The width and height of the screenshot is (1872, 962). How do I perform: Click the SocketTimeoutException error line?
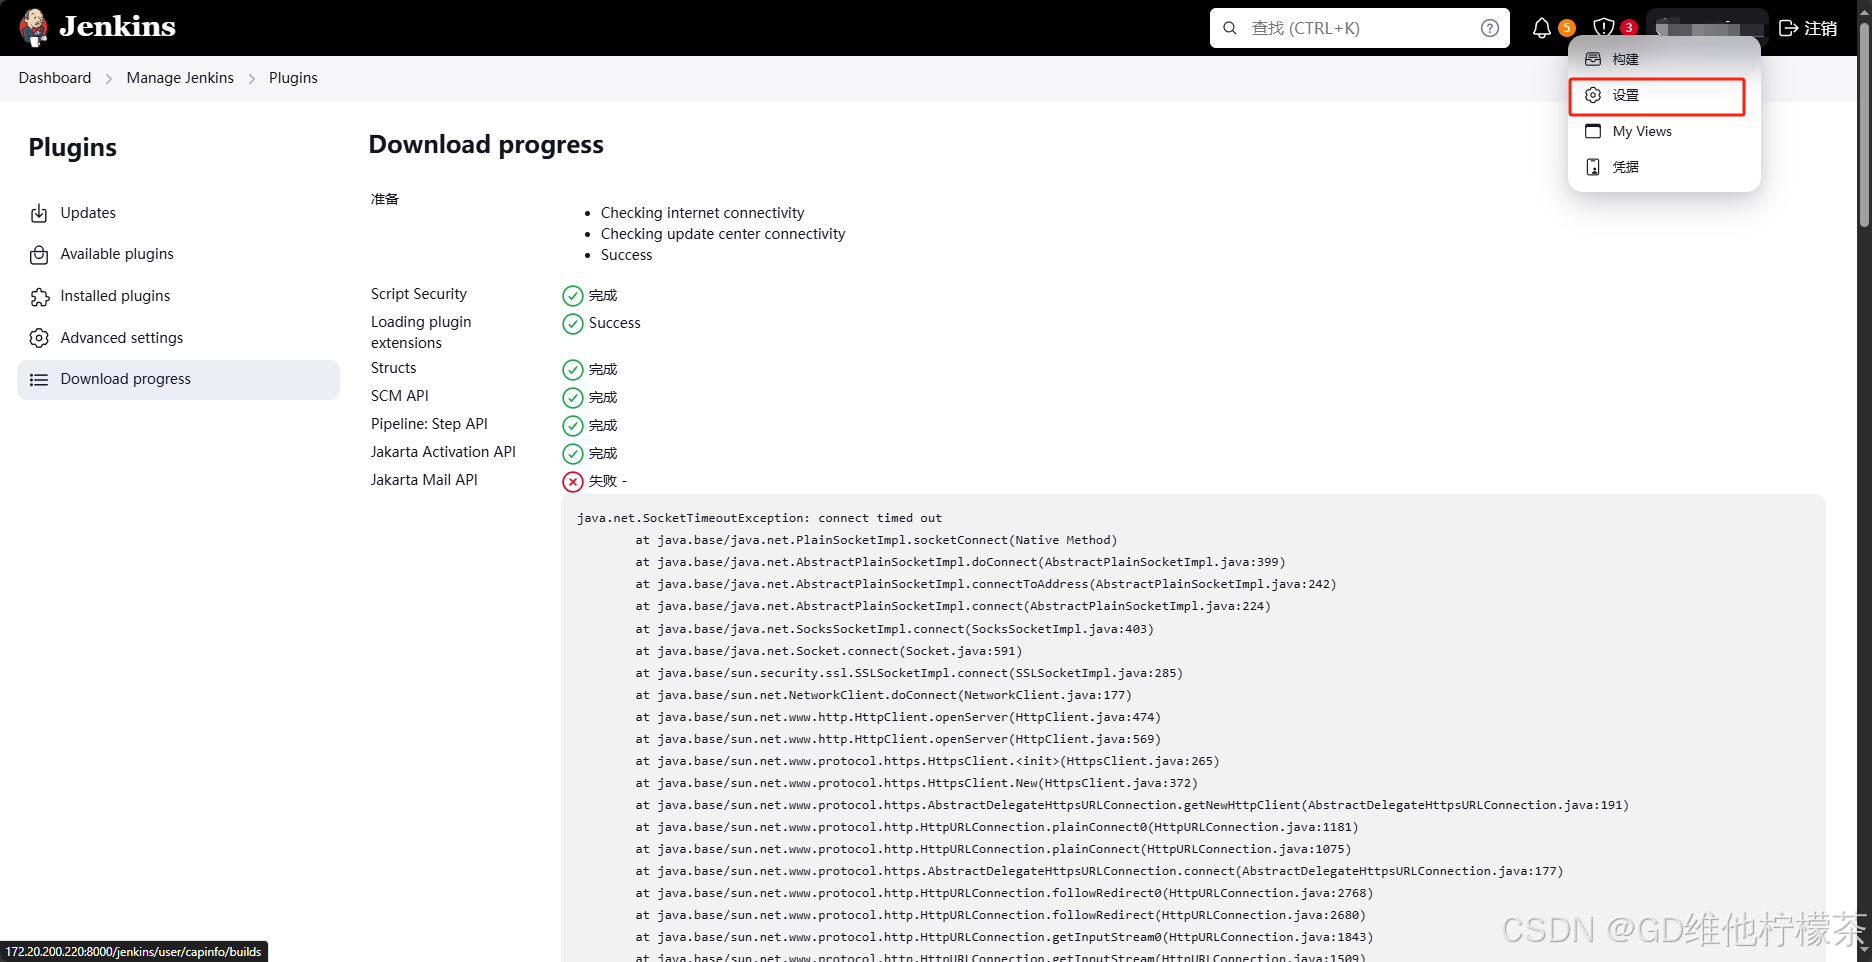[760, 518]
